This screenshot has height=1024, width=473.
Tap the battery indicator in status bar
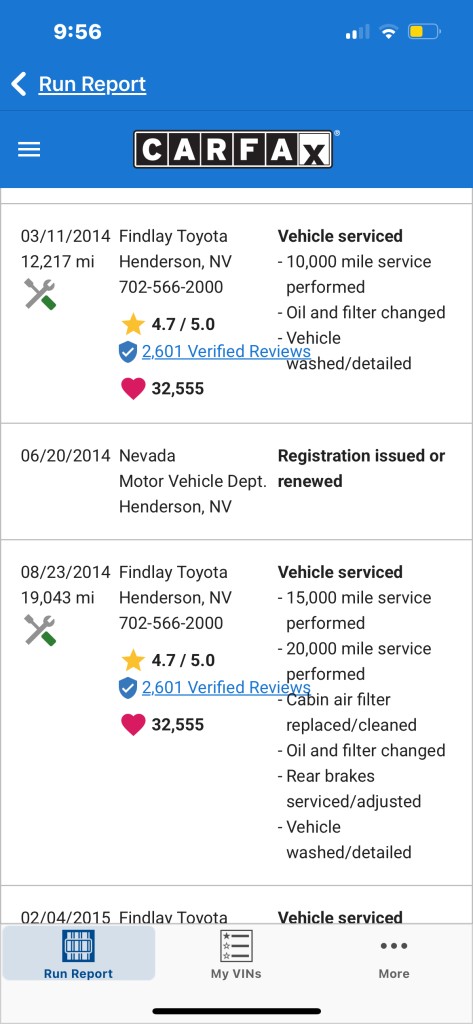[x=424, y=31]
